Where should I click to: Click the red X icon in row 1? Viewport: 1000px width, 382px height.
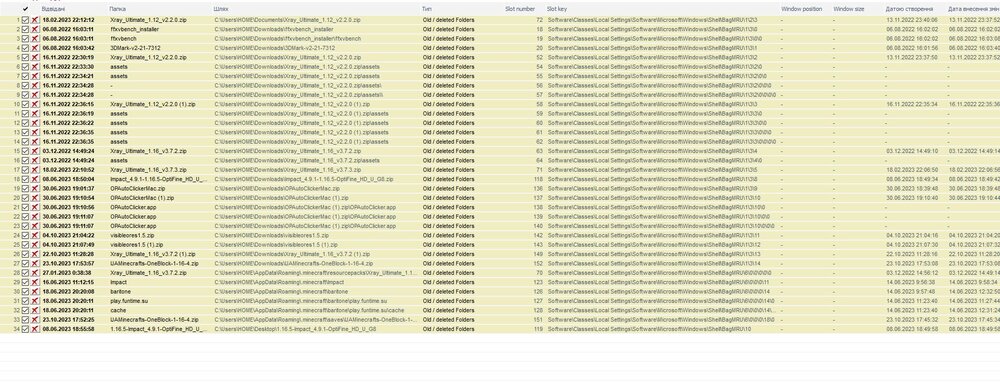click(36, 20)
